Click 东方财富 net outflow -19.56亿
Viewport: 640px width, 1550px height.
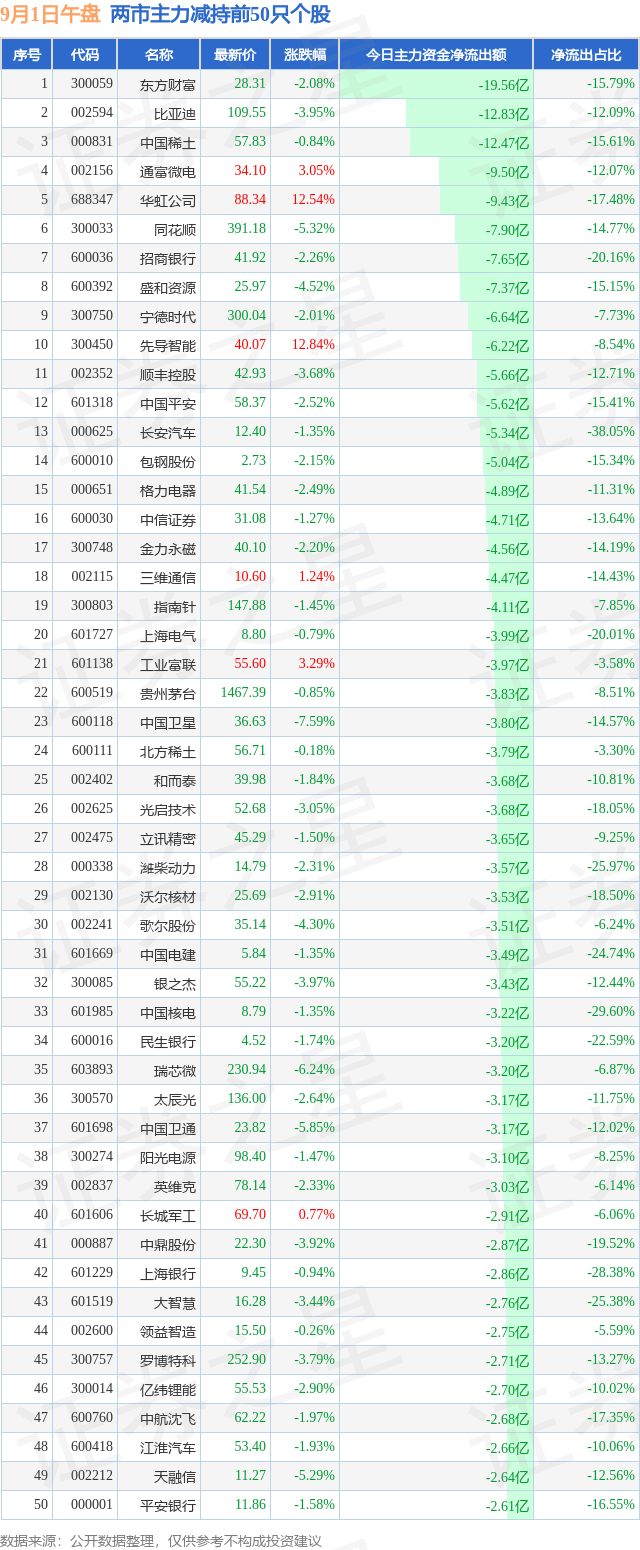pos(504,85)
